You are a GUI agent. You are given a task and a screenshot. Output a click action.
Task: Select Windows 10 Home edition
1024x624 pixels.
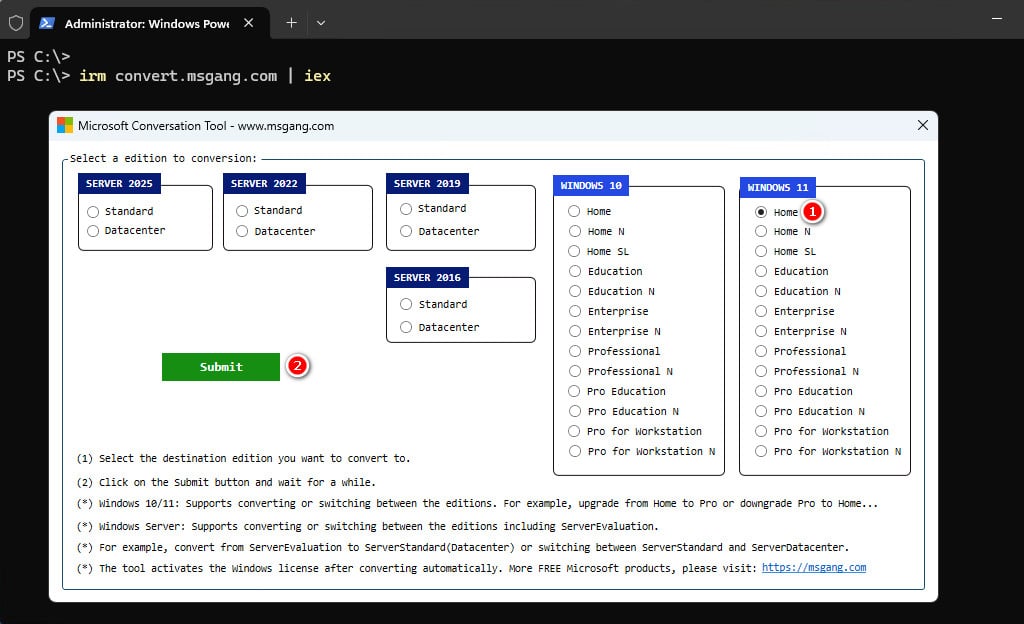click(x=590, y=211)
